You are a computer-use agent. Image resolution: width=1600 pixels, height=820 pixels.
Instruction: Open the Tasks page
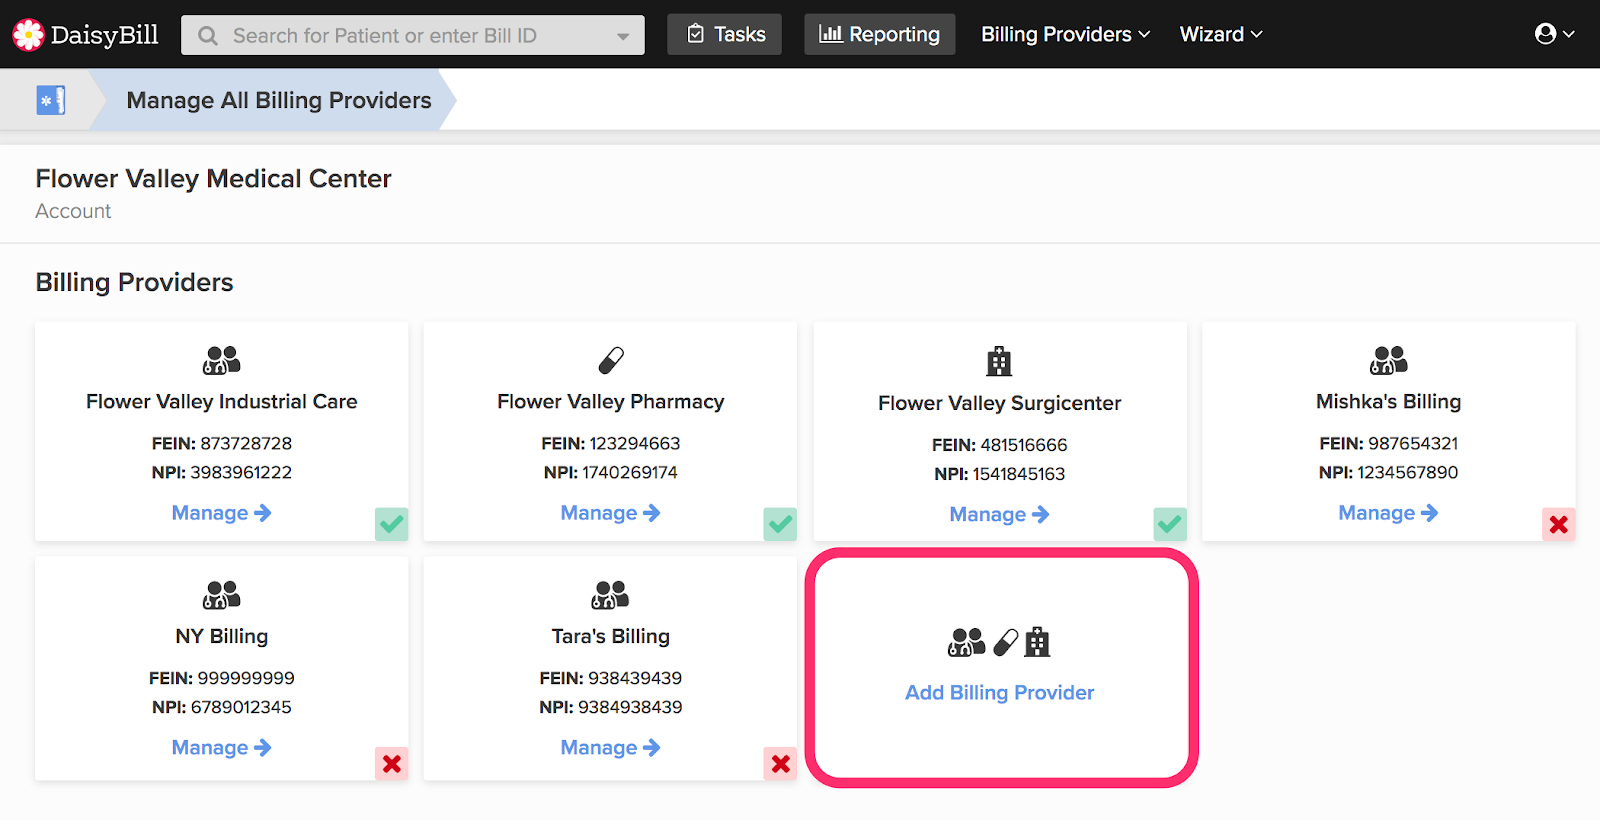point(725,34)
